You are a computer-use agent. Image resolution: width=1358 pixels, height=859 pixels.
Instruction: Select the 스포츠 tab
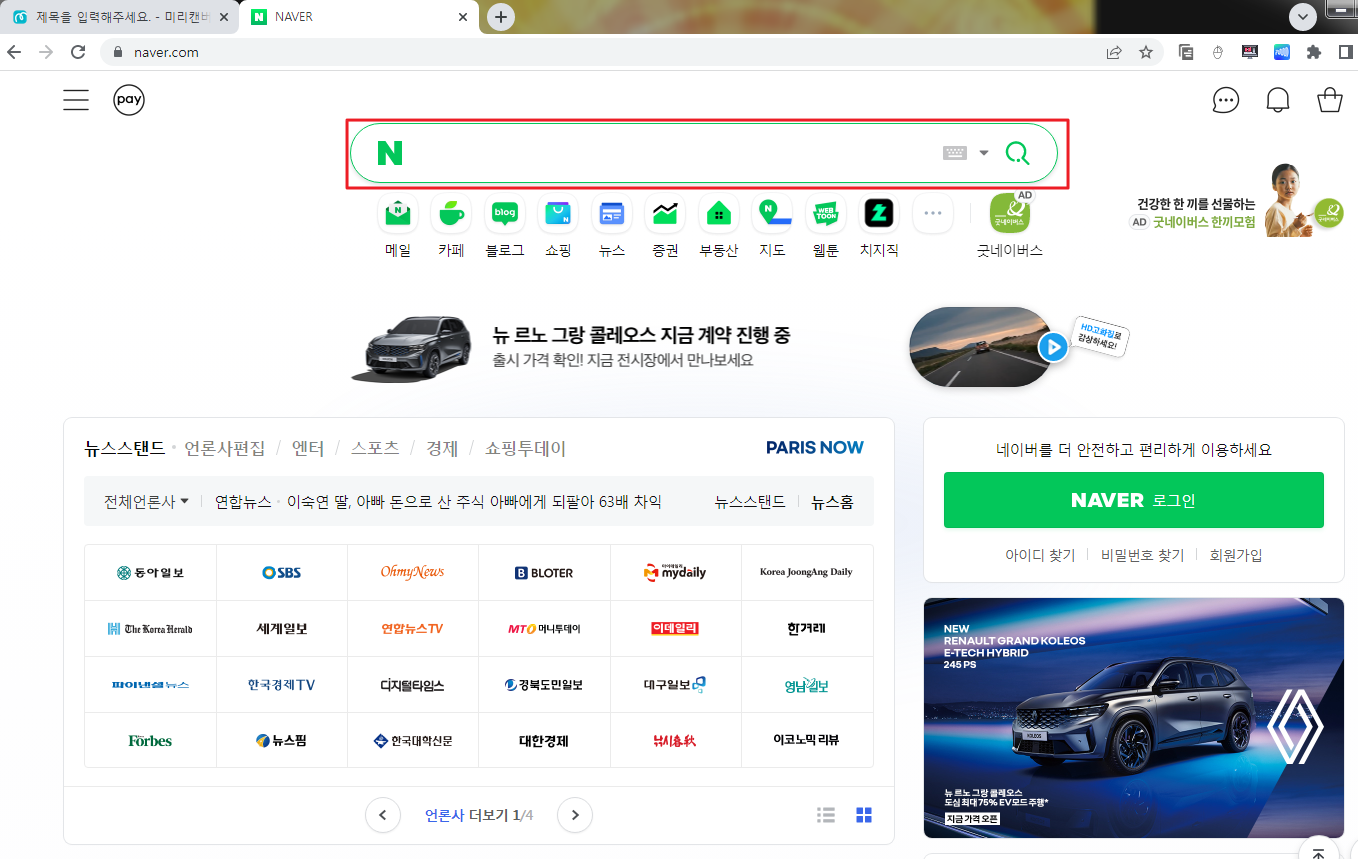(375, 449)
